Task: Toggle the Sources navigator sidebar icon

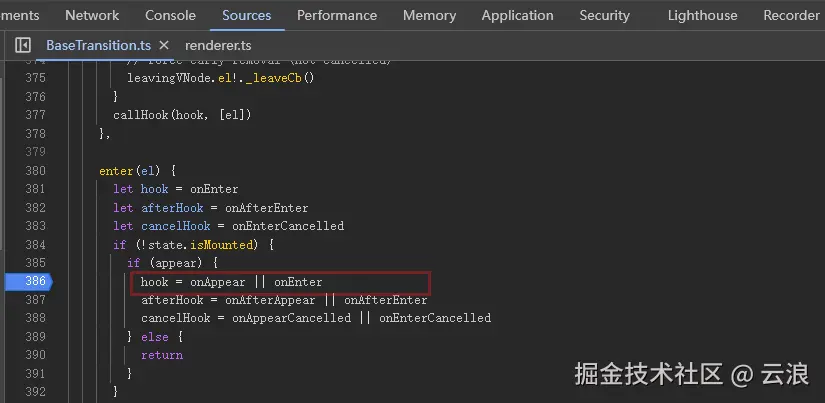Action: [x=23, y=46]
